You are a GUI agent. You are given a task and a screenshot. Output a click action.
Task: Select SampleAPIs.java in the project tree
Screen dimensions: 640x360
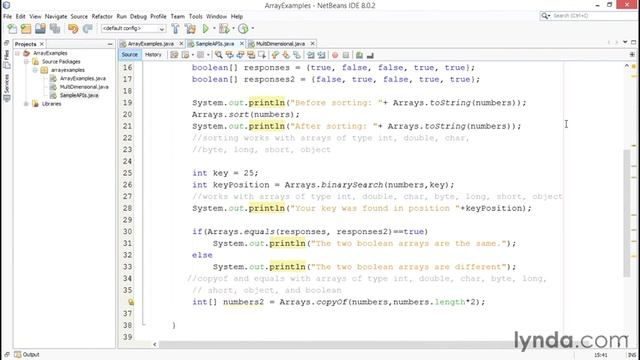(x=79, y=95)
